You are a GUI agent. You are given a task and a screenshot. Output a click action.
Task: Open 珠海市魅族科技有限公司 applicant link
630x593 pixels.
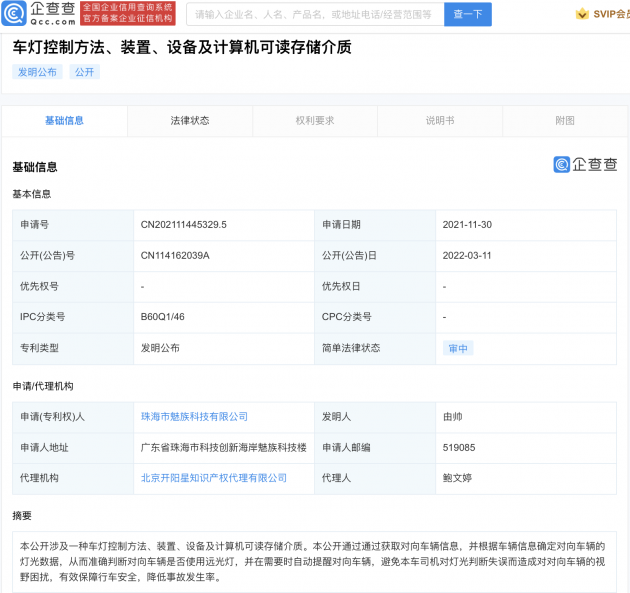coord(194,417)
